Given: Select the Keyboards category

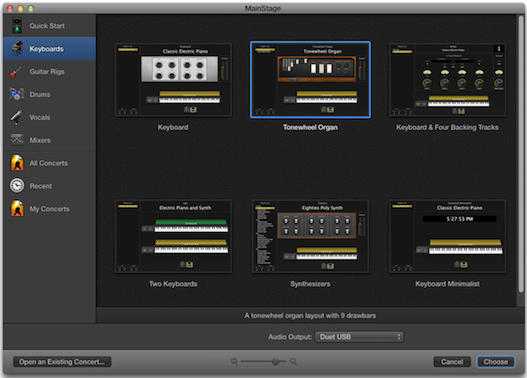Looking at the screenshot, I should (x=49, y=49).
